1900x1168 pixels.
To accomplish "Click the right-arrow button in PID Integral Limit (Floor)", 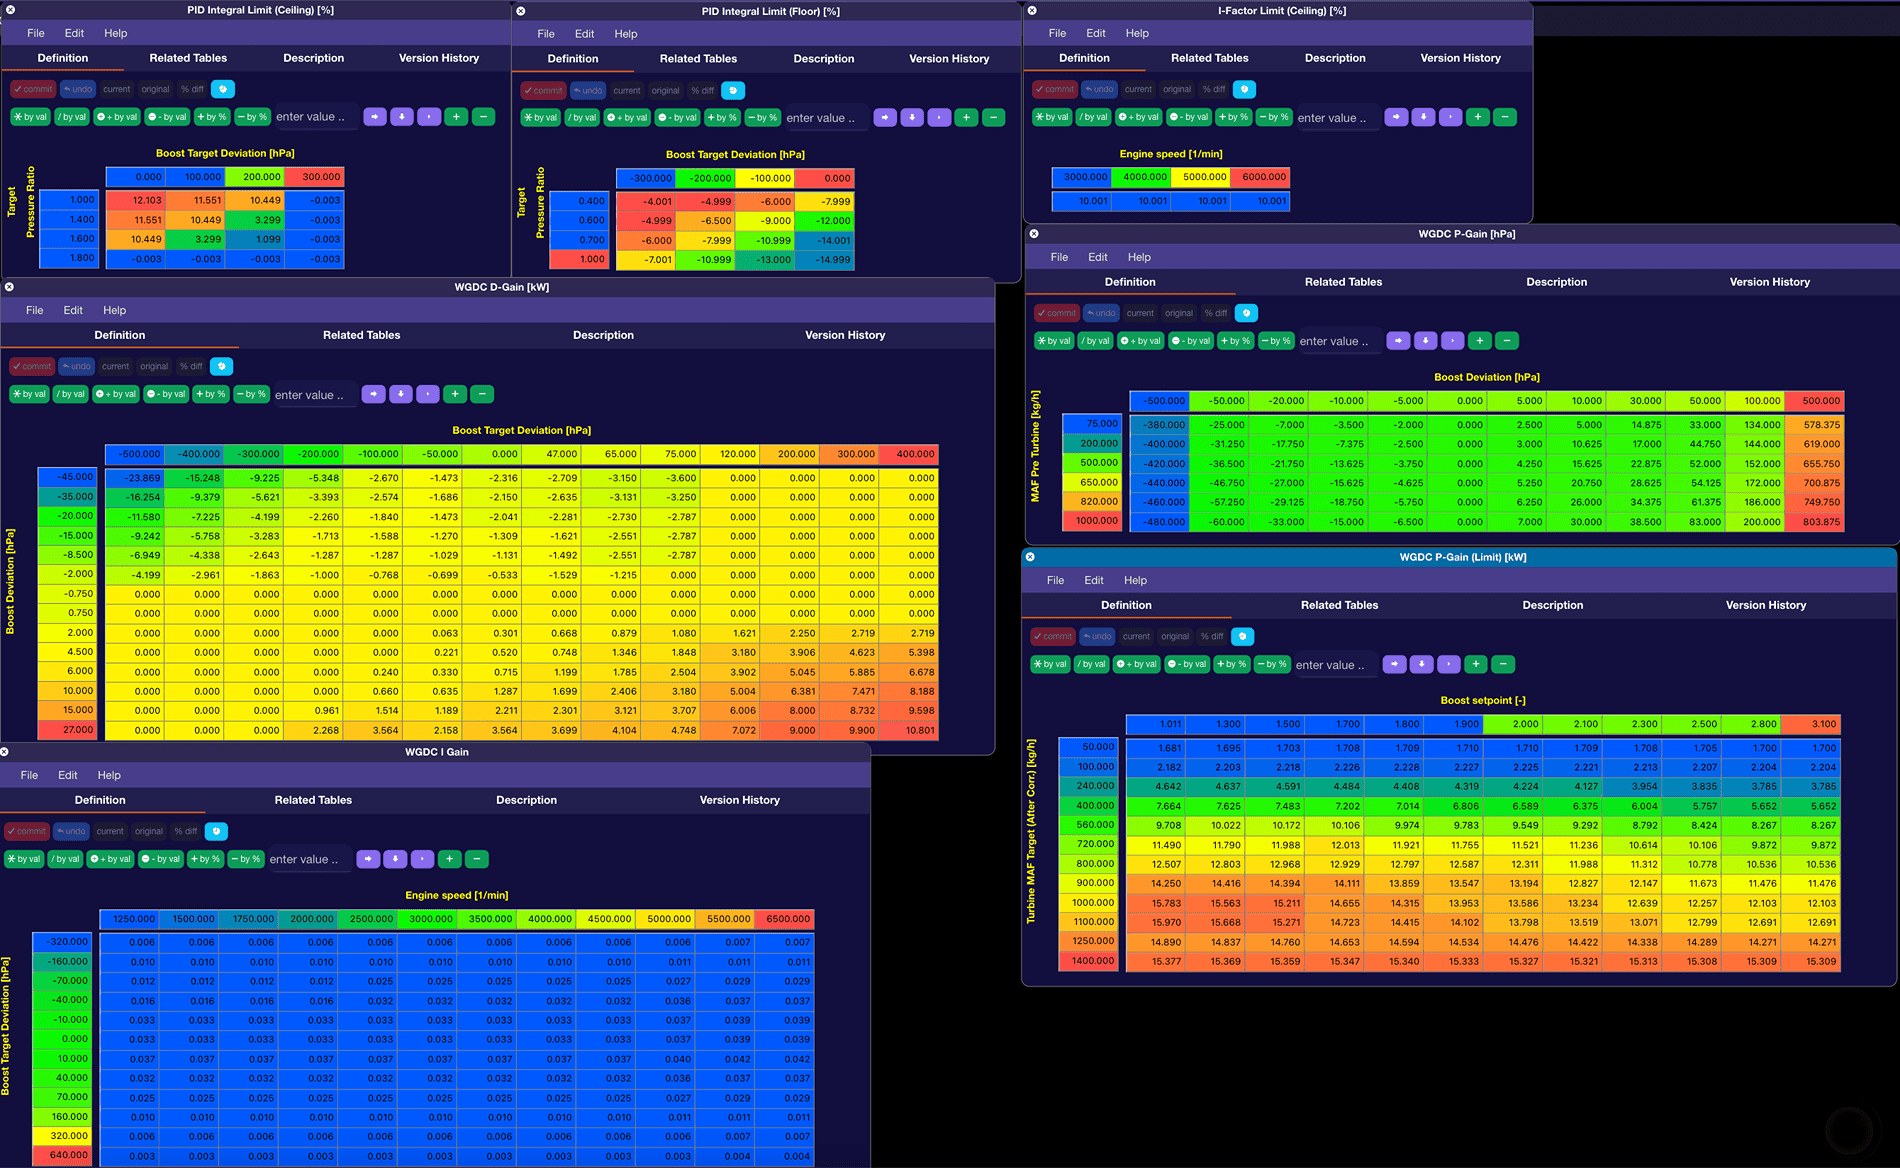I will pos(885,118).
